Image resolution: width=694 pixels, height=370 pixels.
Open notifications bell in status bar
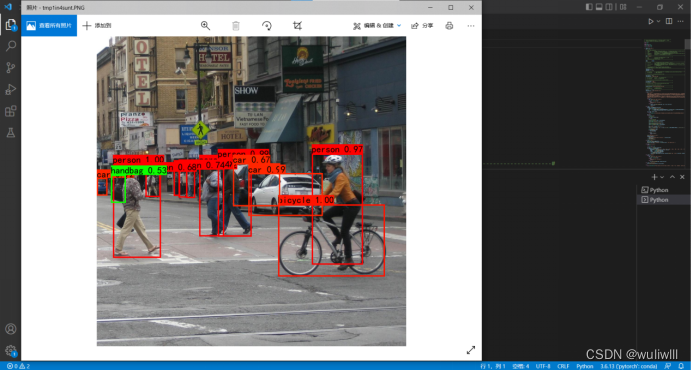[681, 366]
